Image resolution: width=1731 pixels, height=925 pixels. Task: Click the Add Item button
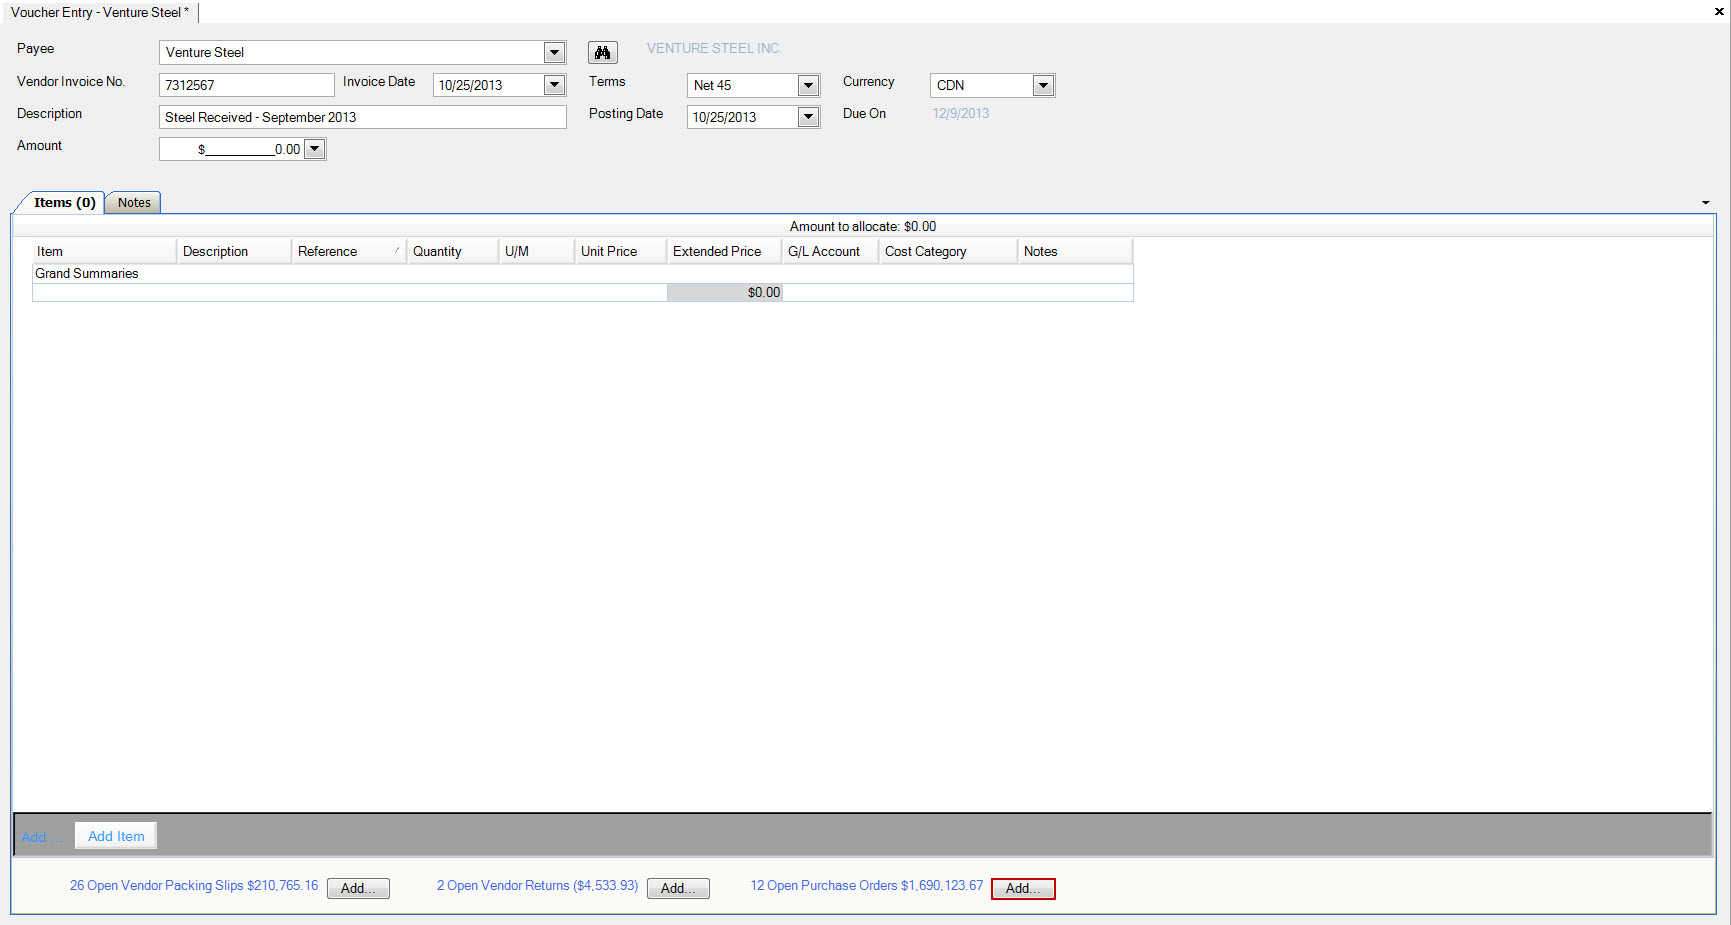click(x=116, y=836)
